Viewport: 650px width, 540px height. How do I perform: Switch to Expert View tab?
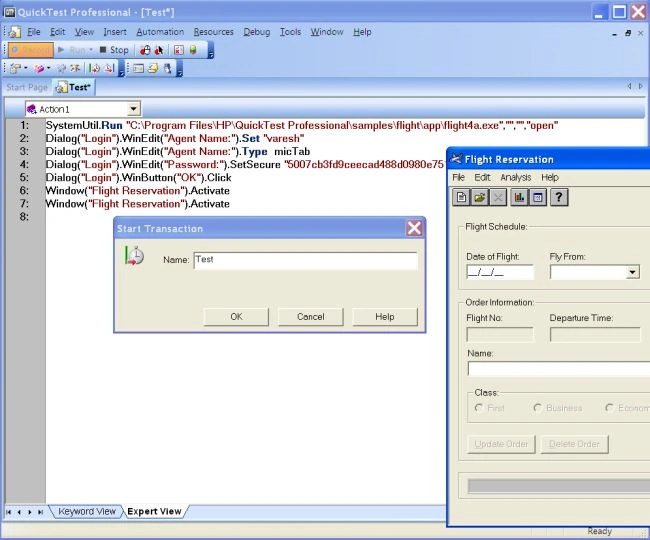click(x=155, y=511)
